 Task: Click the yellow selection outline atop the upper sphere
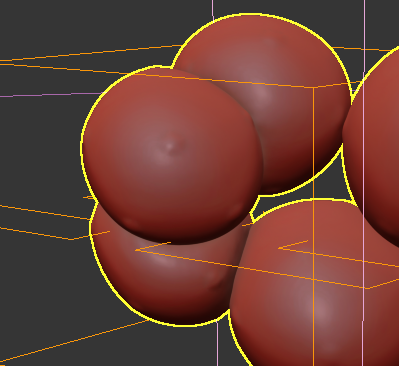(253, 15)
